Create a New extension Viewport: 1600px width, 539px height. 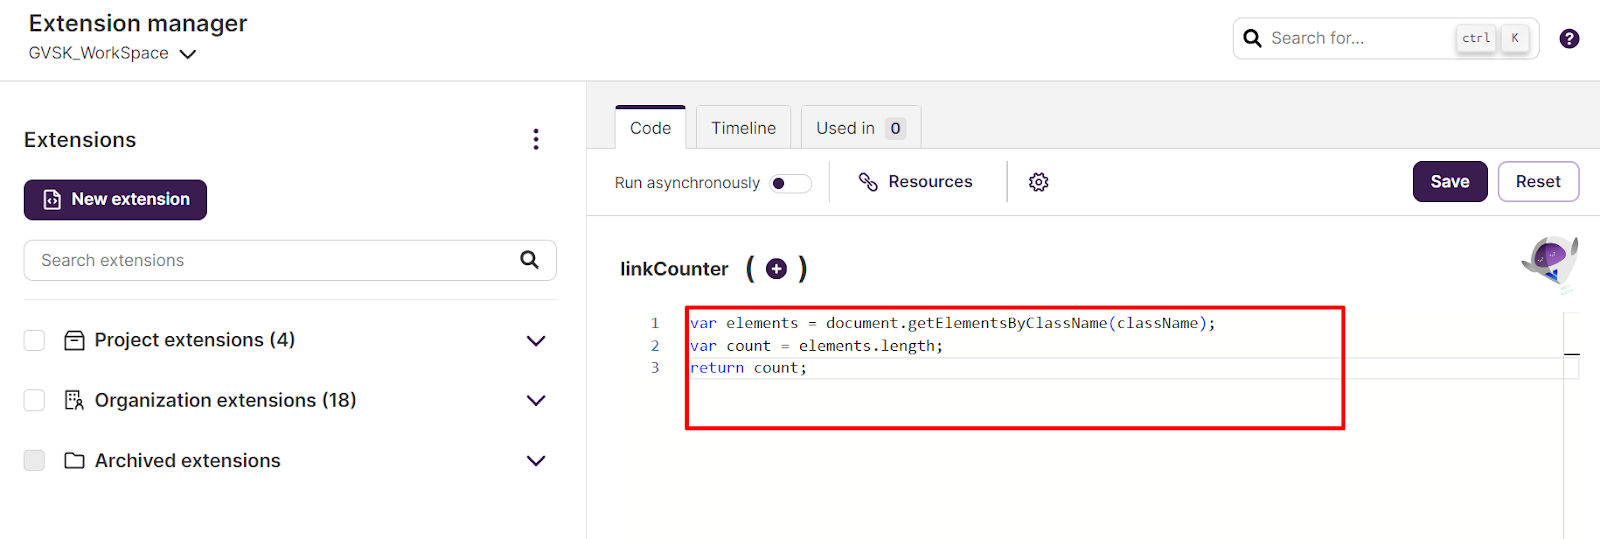coord(115,200)
